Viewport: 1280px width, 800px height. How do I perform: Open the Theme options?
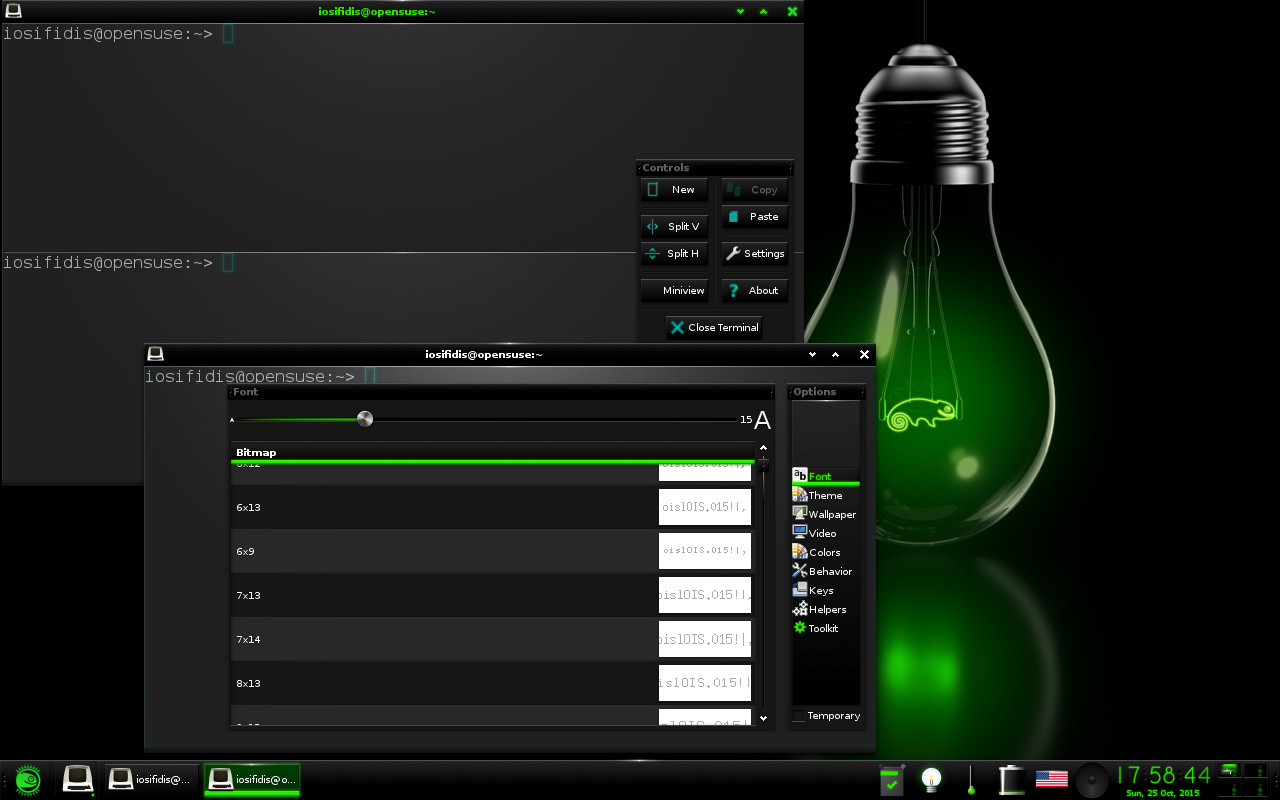point(824,496)
